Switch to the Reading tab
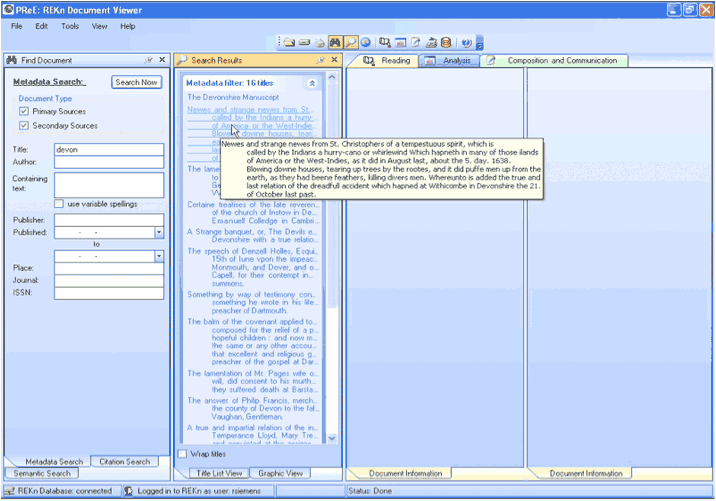 [386, 61]
